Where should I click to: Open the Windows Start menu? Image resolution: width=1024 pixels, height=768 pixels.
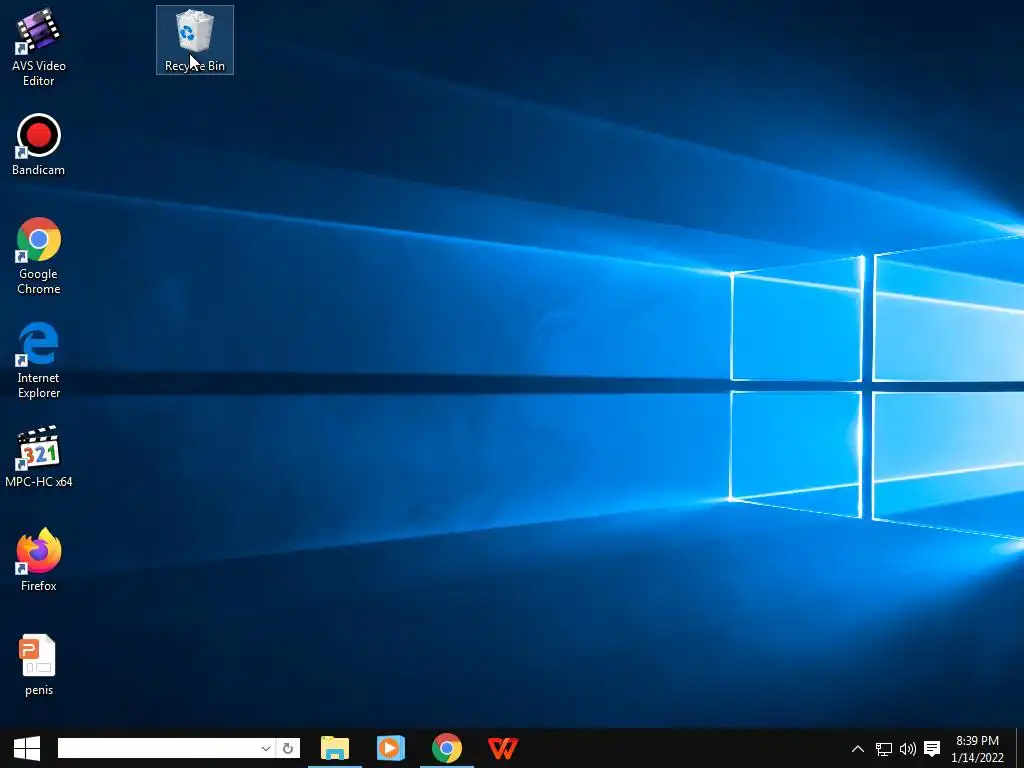pyautogui.click(x=27, y=748)
